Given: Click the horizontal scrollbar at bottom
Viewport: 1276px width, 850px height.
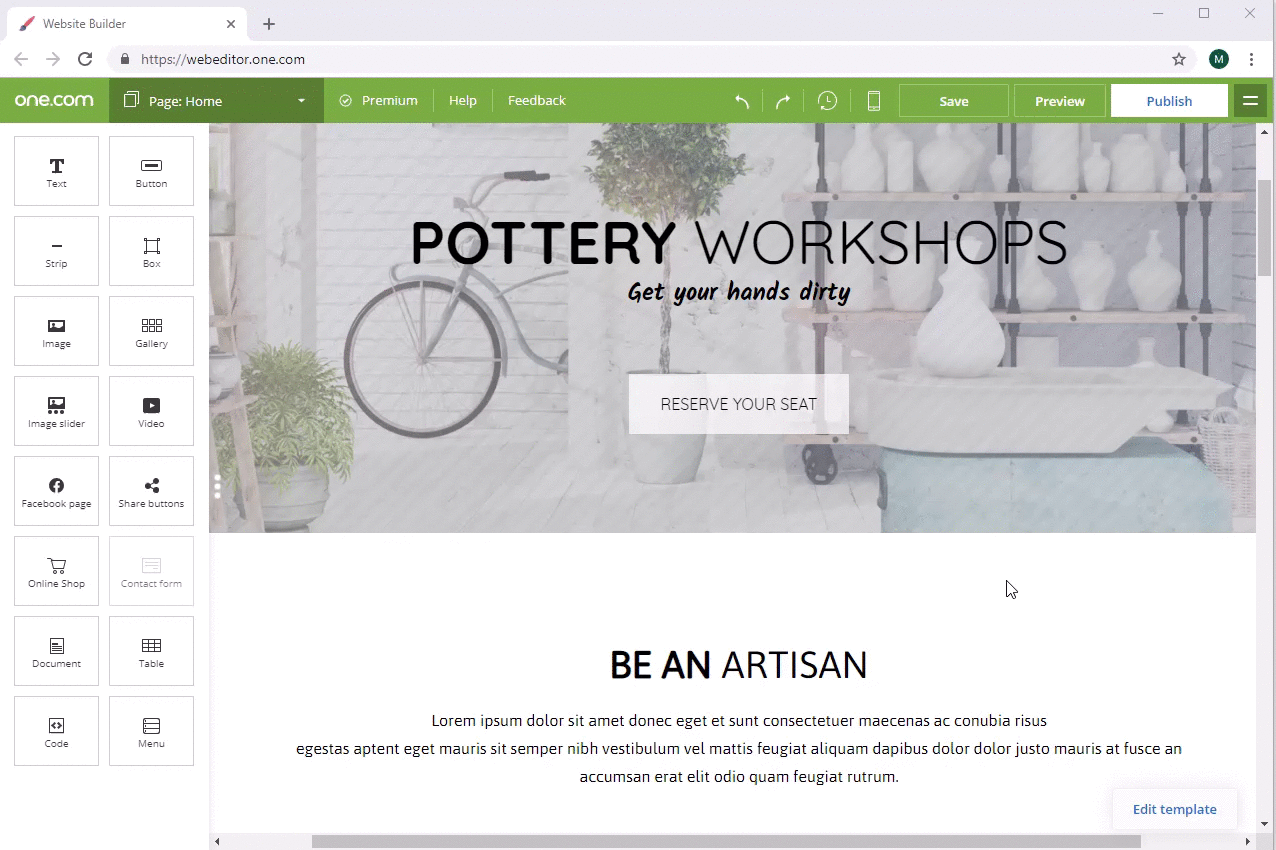Looking at the screenshot, I should point(725,842).
